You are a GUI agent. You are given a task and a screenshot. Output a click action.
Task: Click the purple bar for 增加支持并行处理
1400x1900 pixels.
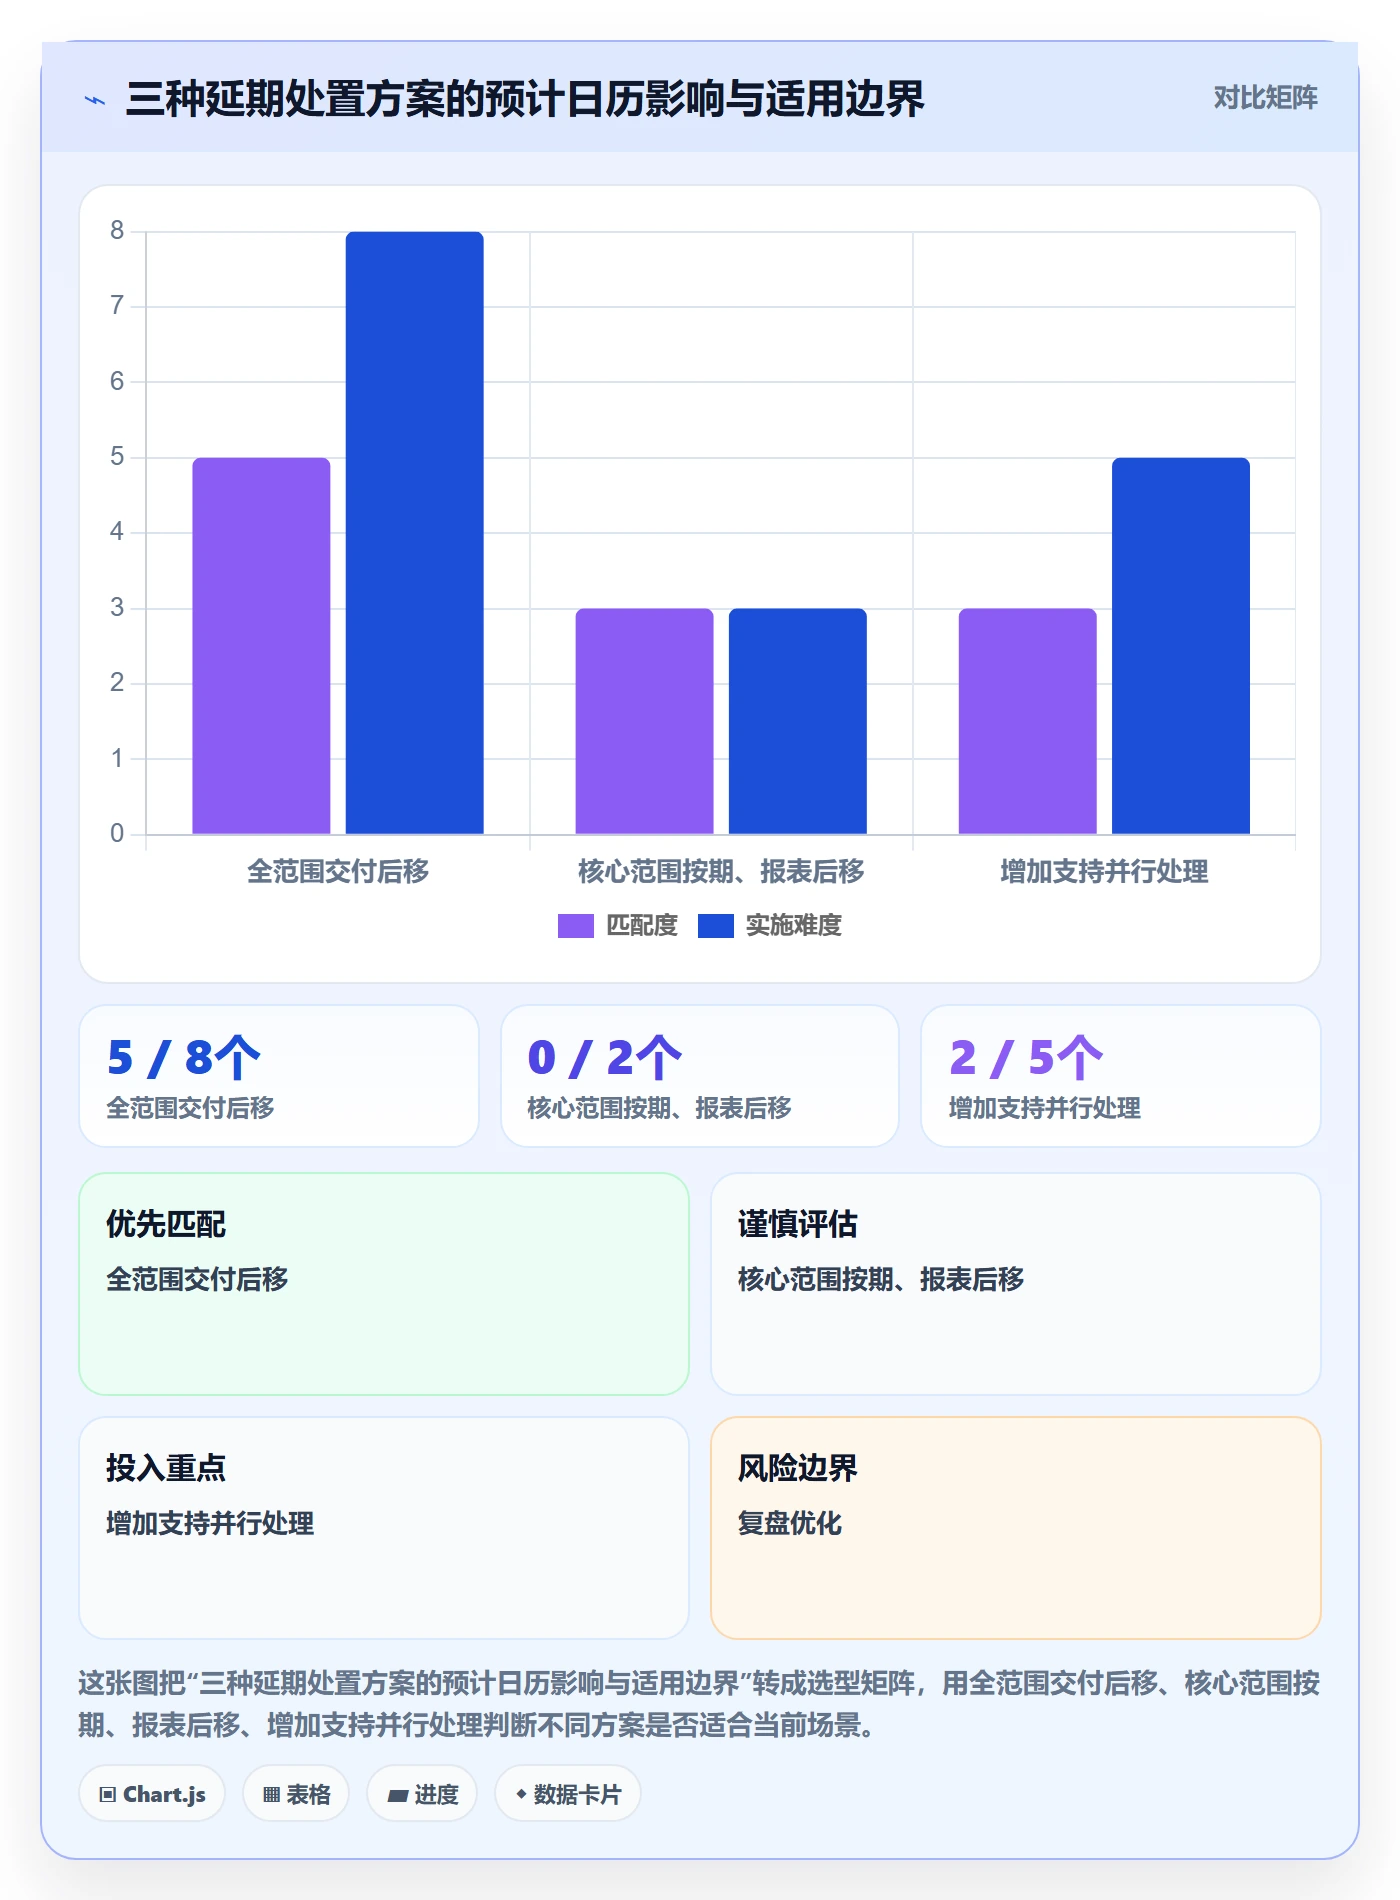tap(1028, 721)
